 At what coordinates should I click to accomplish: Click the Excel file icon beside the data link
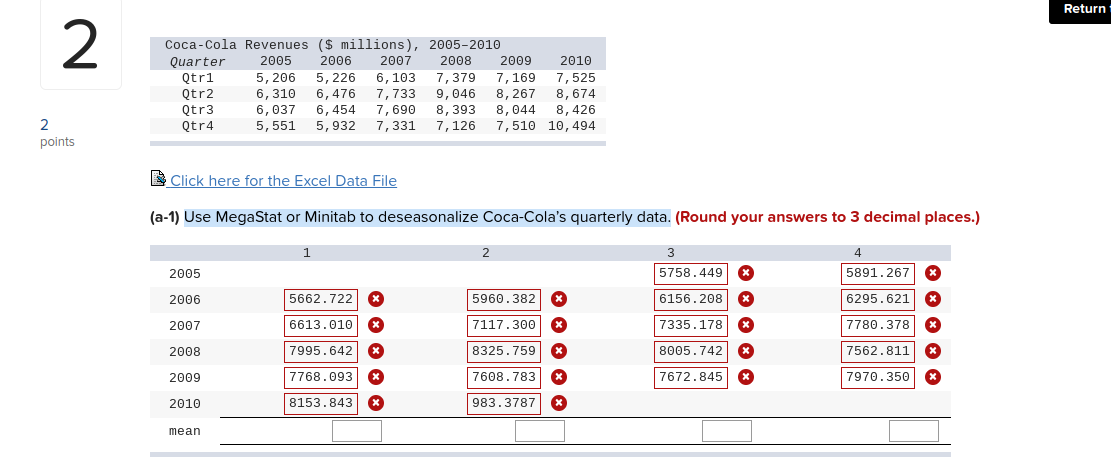pos(157,180)
